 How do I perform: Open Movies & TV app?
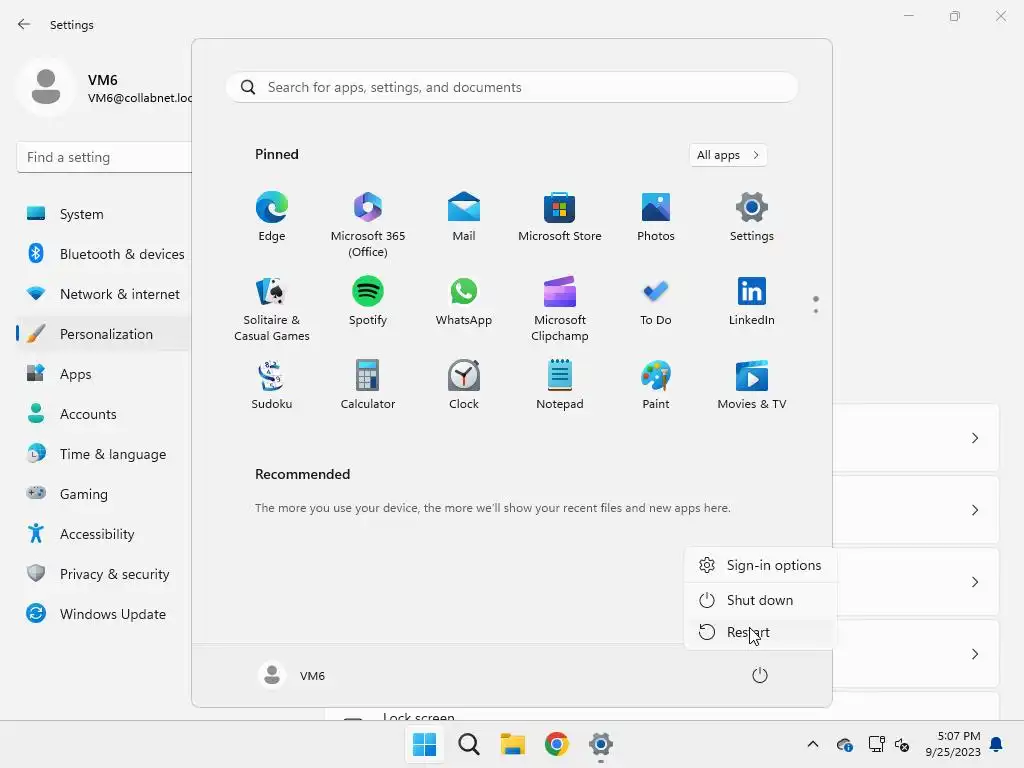pyautogui.click(x=752, y=385)
